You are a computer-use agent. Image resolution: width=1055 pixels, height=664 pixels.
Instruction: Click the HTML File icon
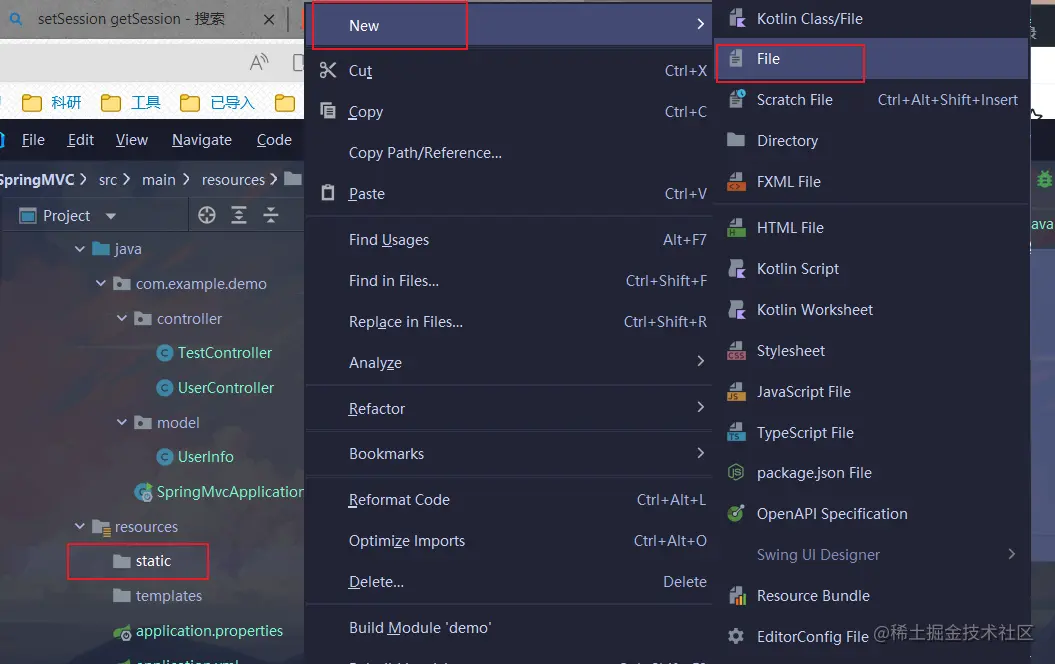click(737, 228)
